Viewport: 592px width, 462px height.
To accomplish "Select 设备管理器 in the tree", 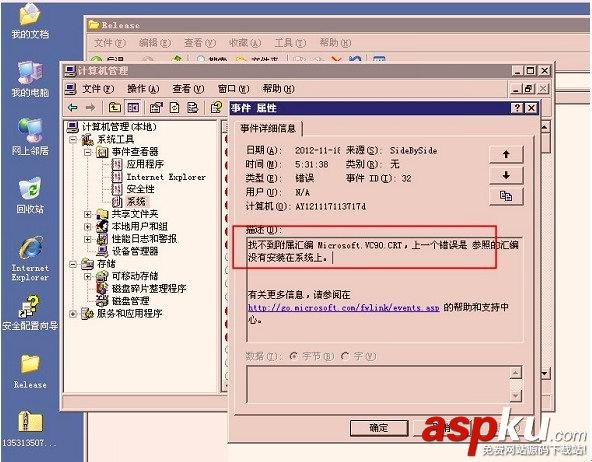I will 135,251.
